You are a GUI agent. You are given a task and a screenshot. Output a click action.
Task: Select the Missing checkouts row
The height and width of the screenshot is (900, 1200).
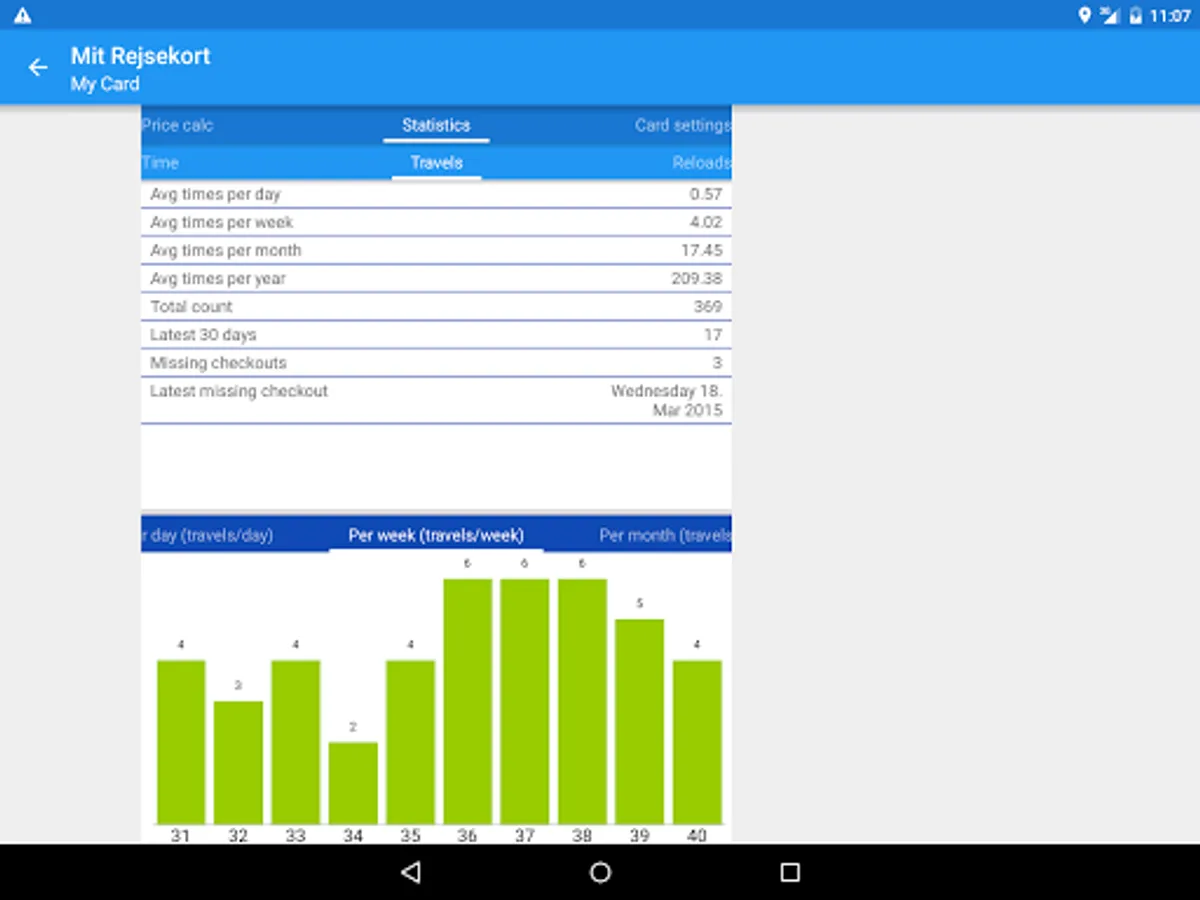(x=436, y=363)
